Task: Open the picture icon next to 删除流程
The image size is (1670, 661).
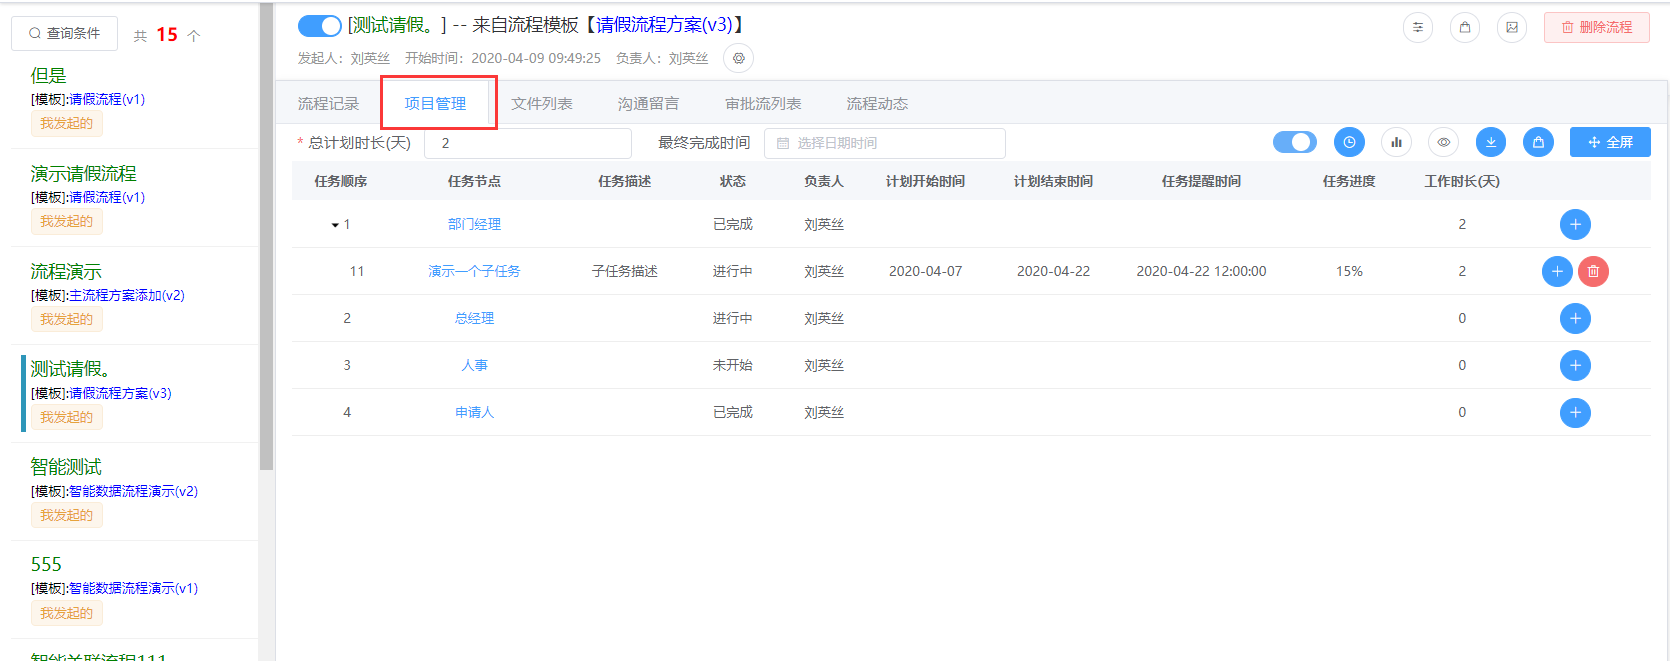Action: (1512, 27)
